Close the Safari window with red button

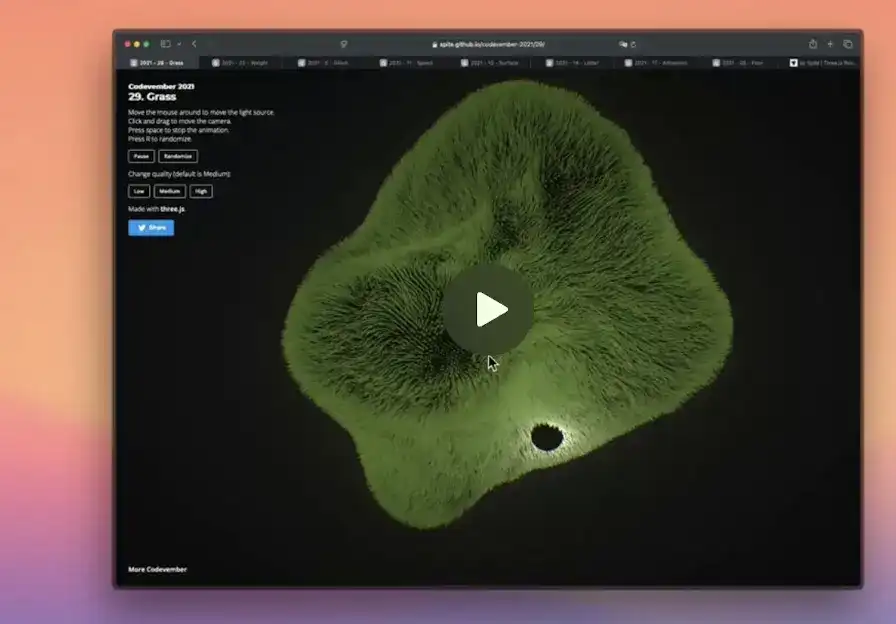tap(127, 44)
